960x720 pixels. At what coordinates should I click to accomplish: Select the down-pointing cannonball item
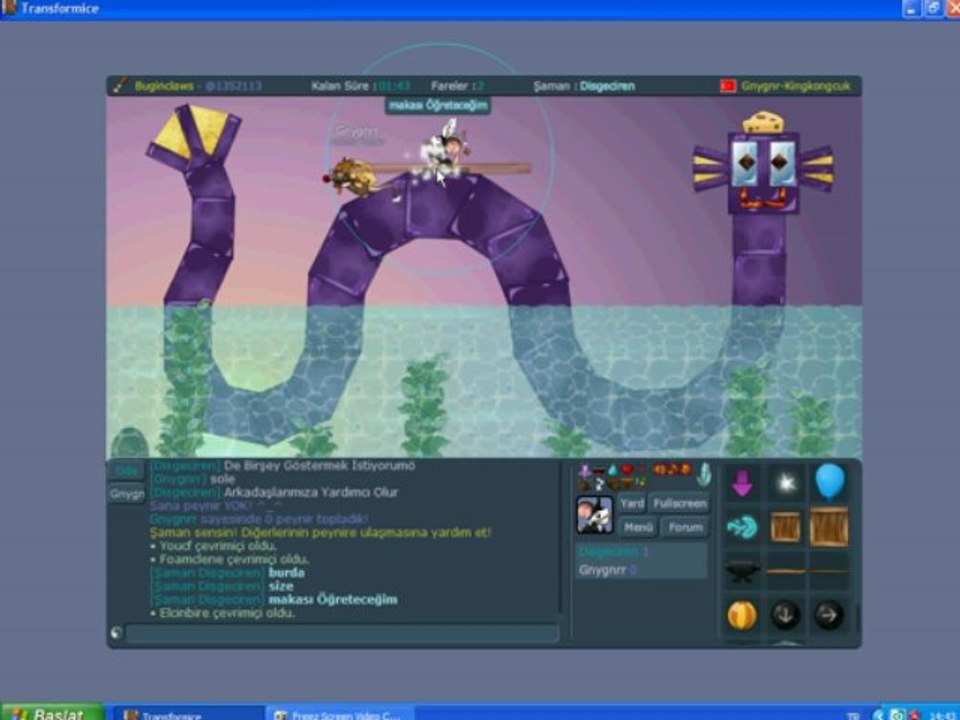click(x=786, y=615)
